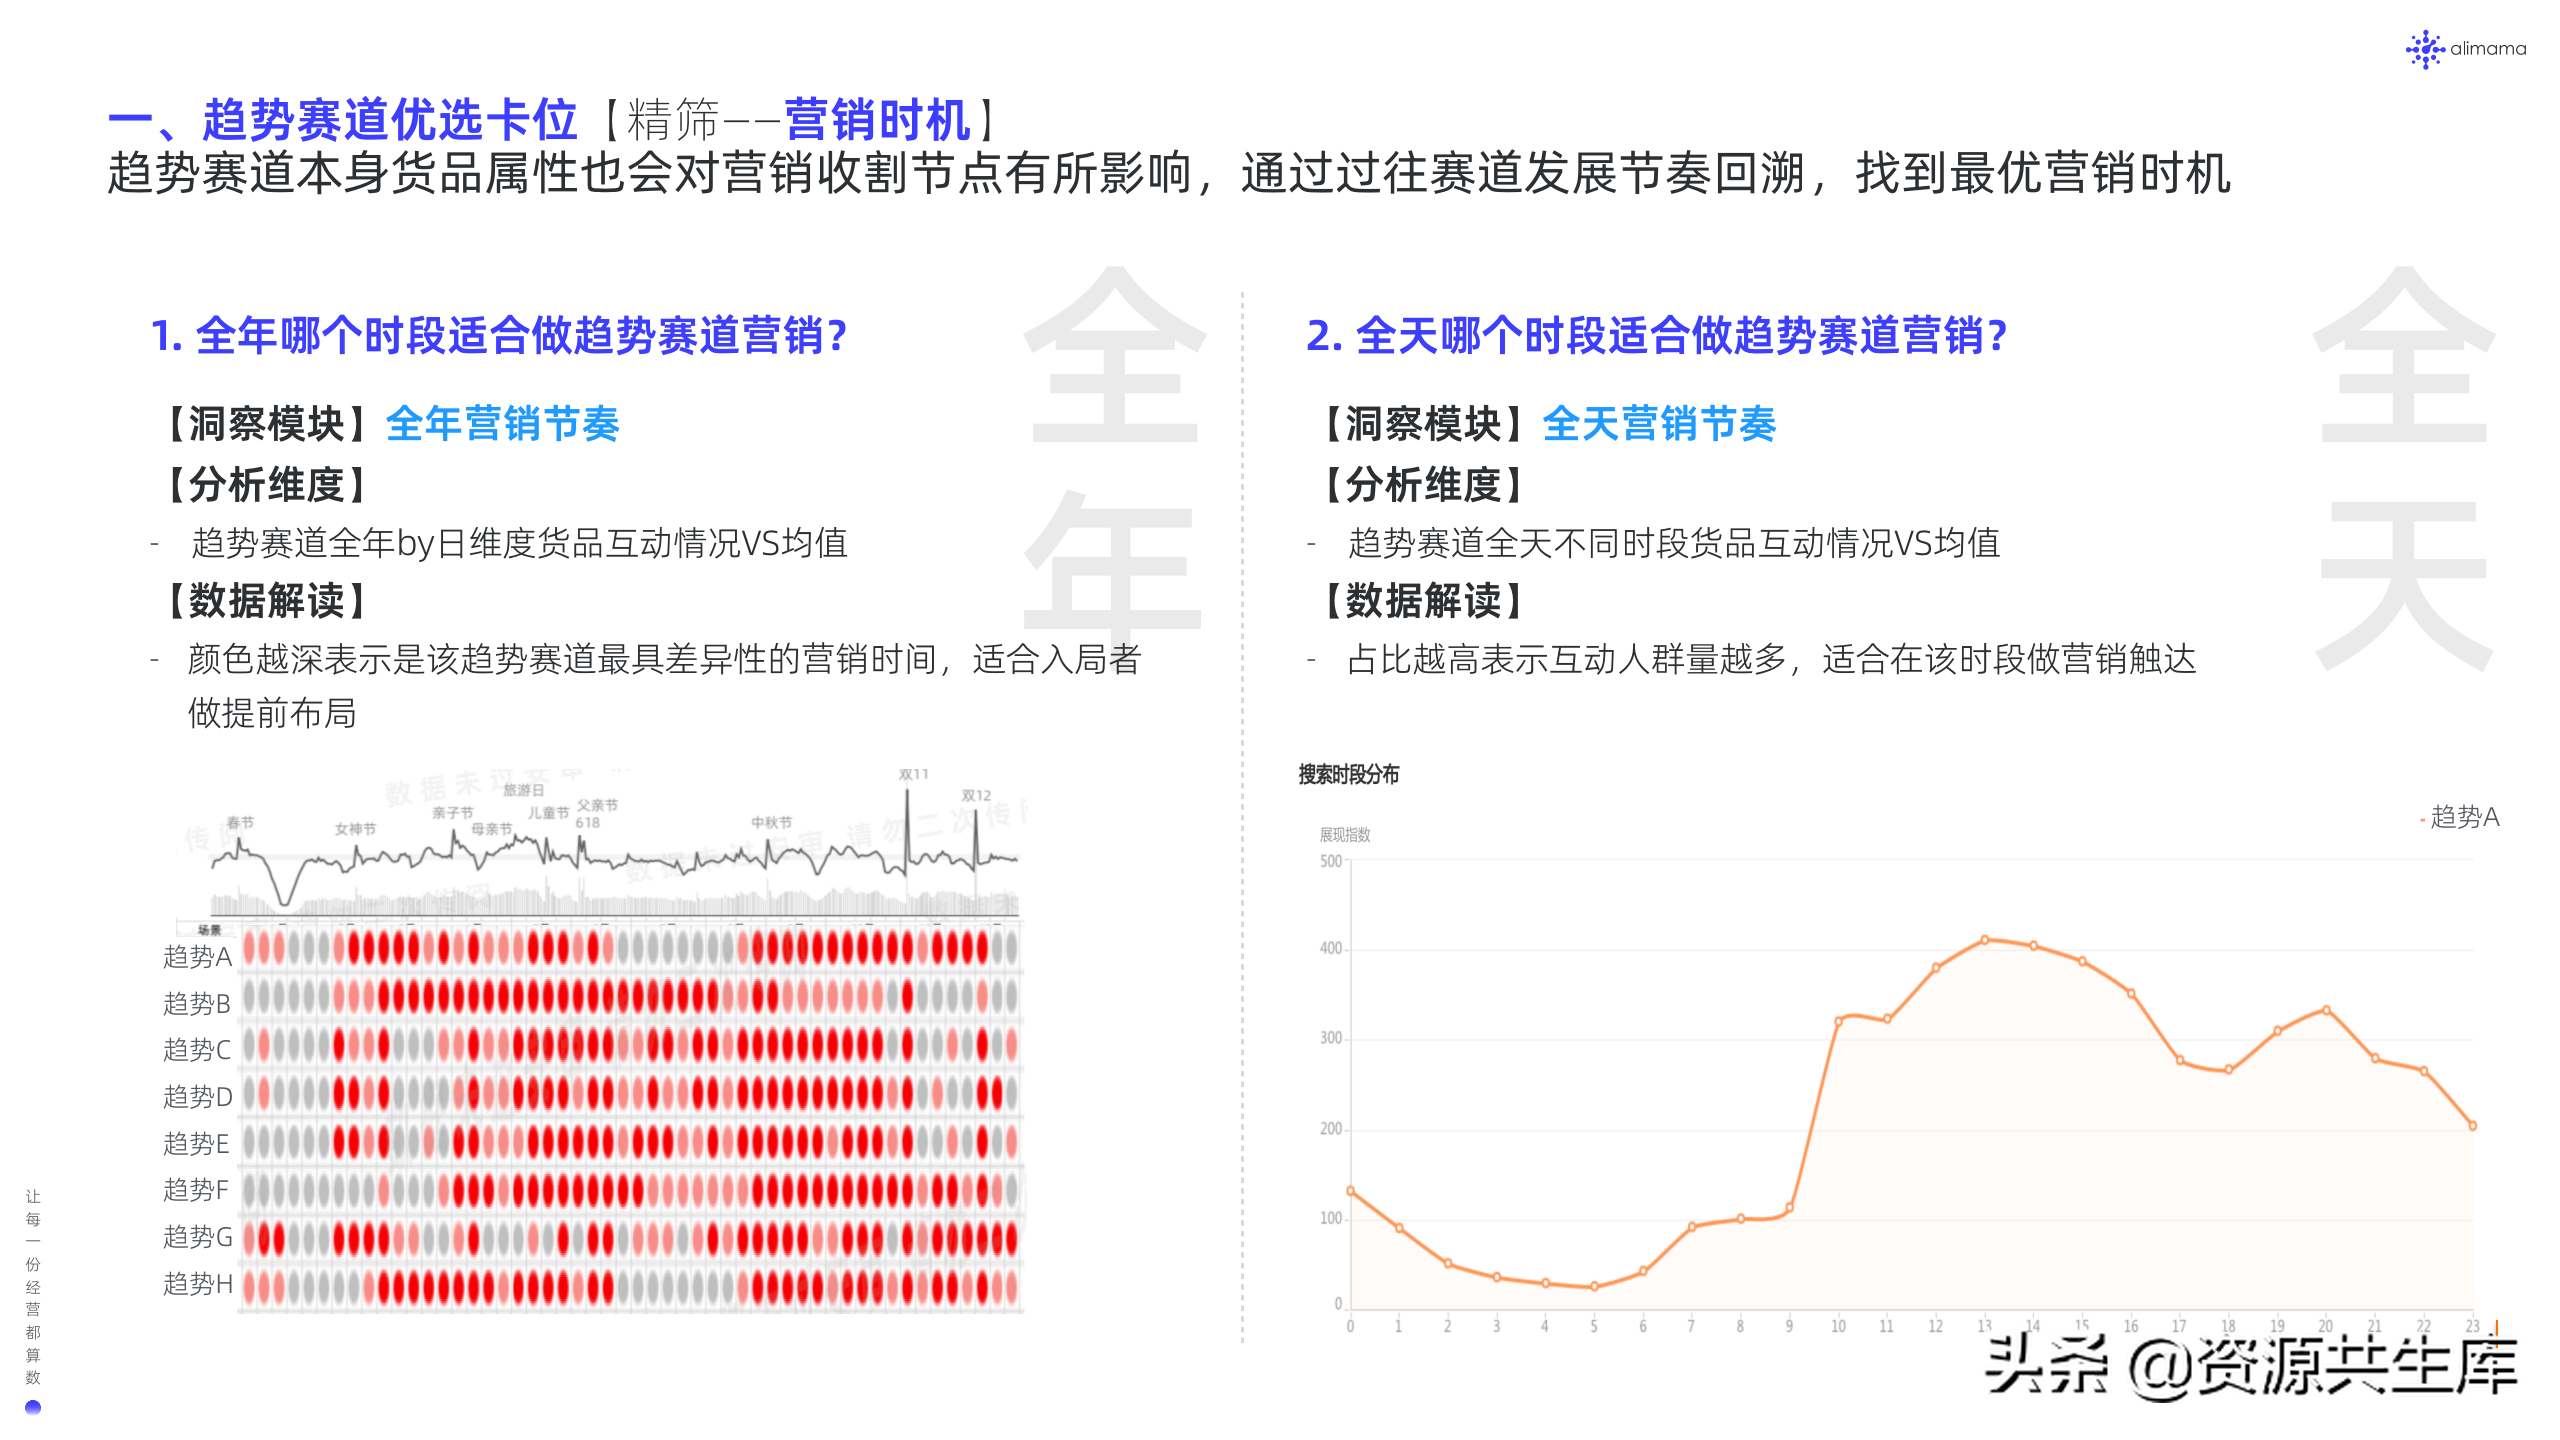Click the 双11 peak label
2560x1440 pixels.
pos(913,774)
